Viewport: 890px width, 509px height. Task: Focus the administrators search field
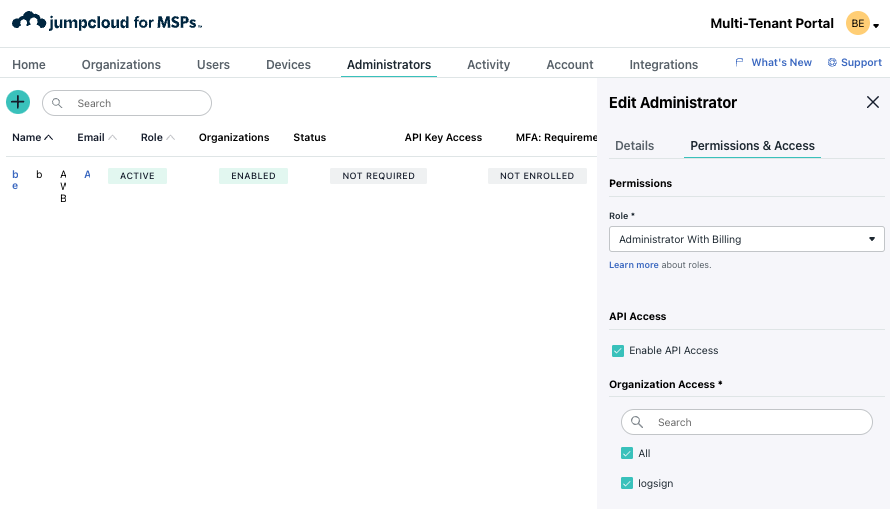pos(127,103)
